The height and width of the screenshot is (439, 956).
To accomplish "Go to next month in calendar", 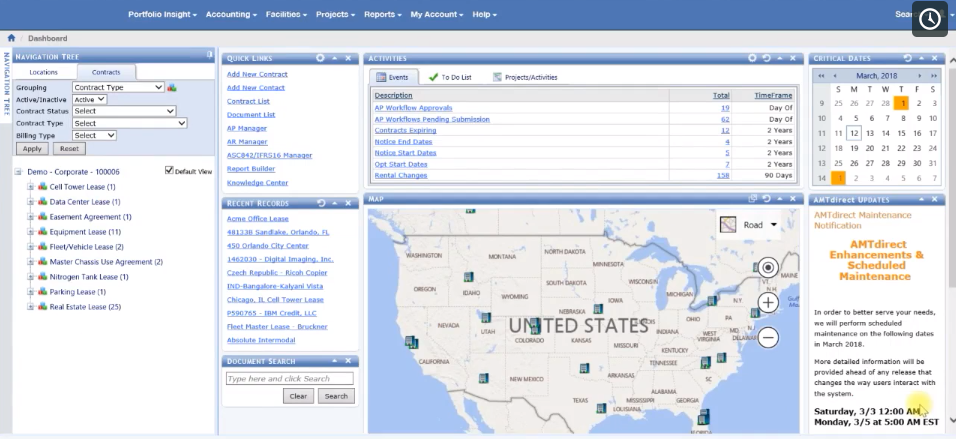I will point(919,76).
